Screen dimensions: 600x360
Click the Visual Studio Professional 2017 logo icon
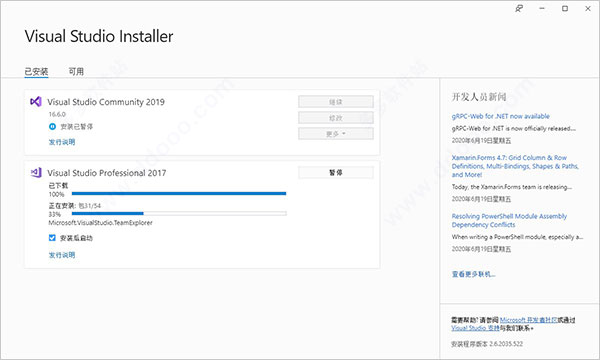pos(36,173)
